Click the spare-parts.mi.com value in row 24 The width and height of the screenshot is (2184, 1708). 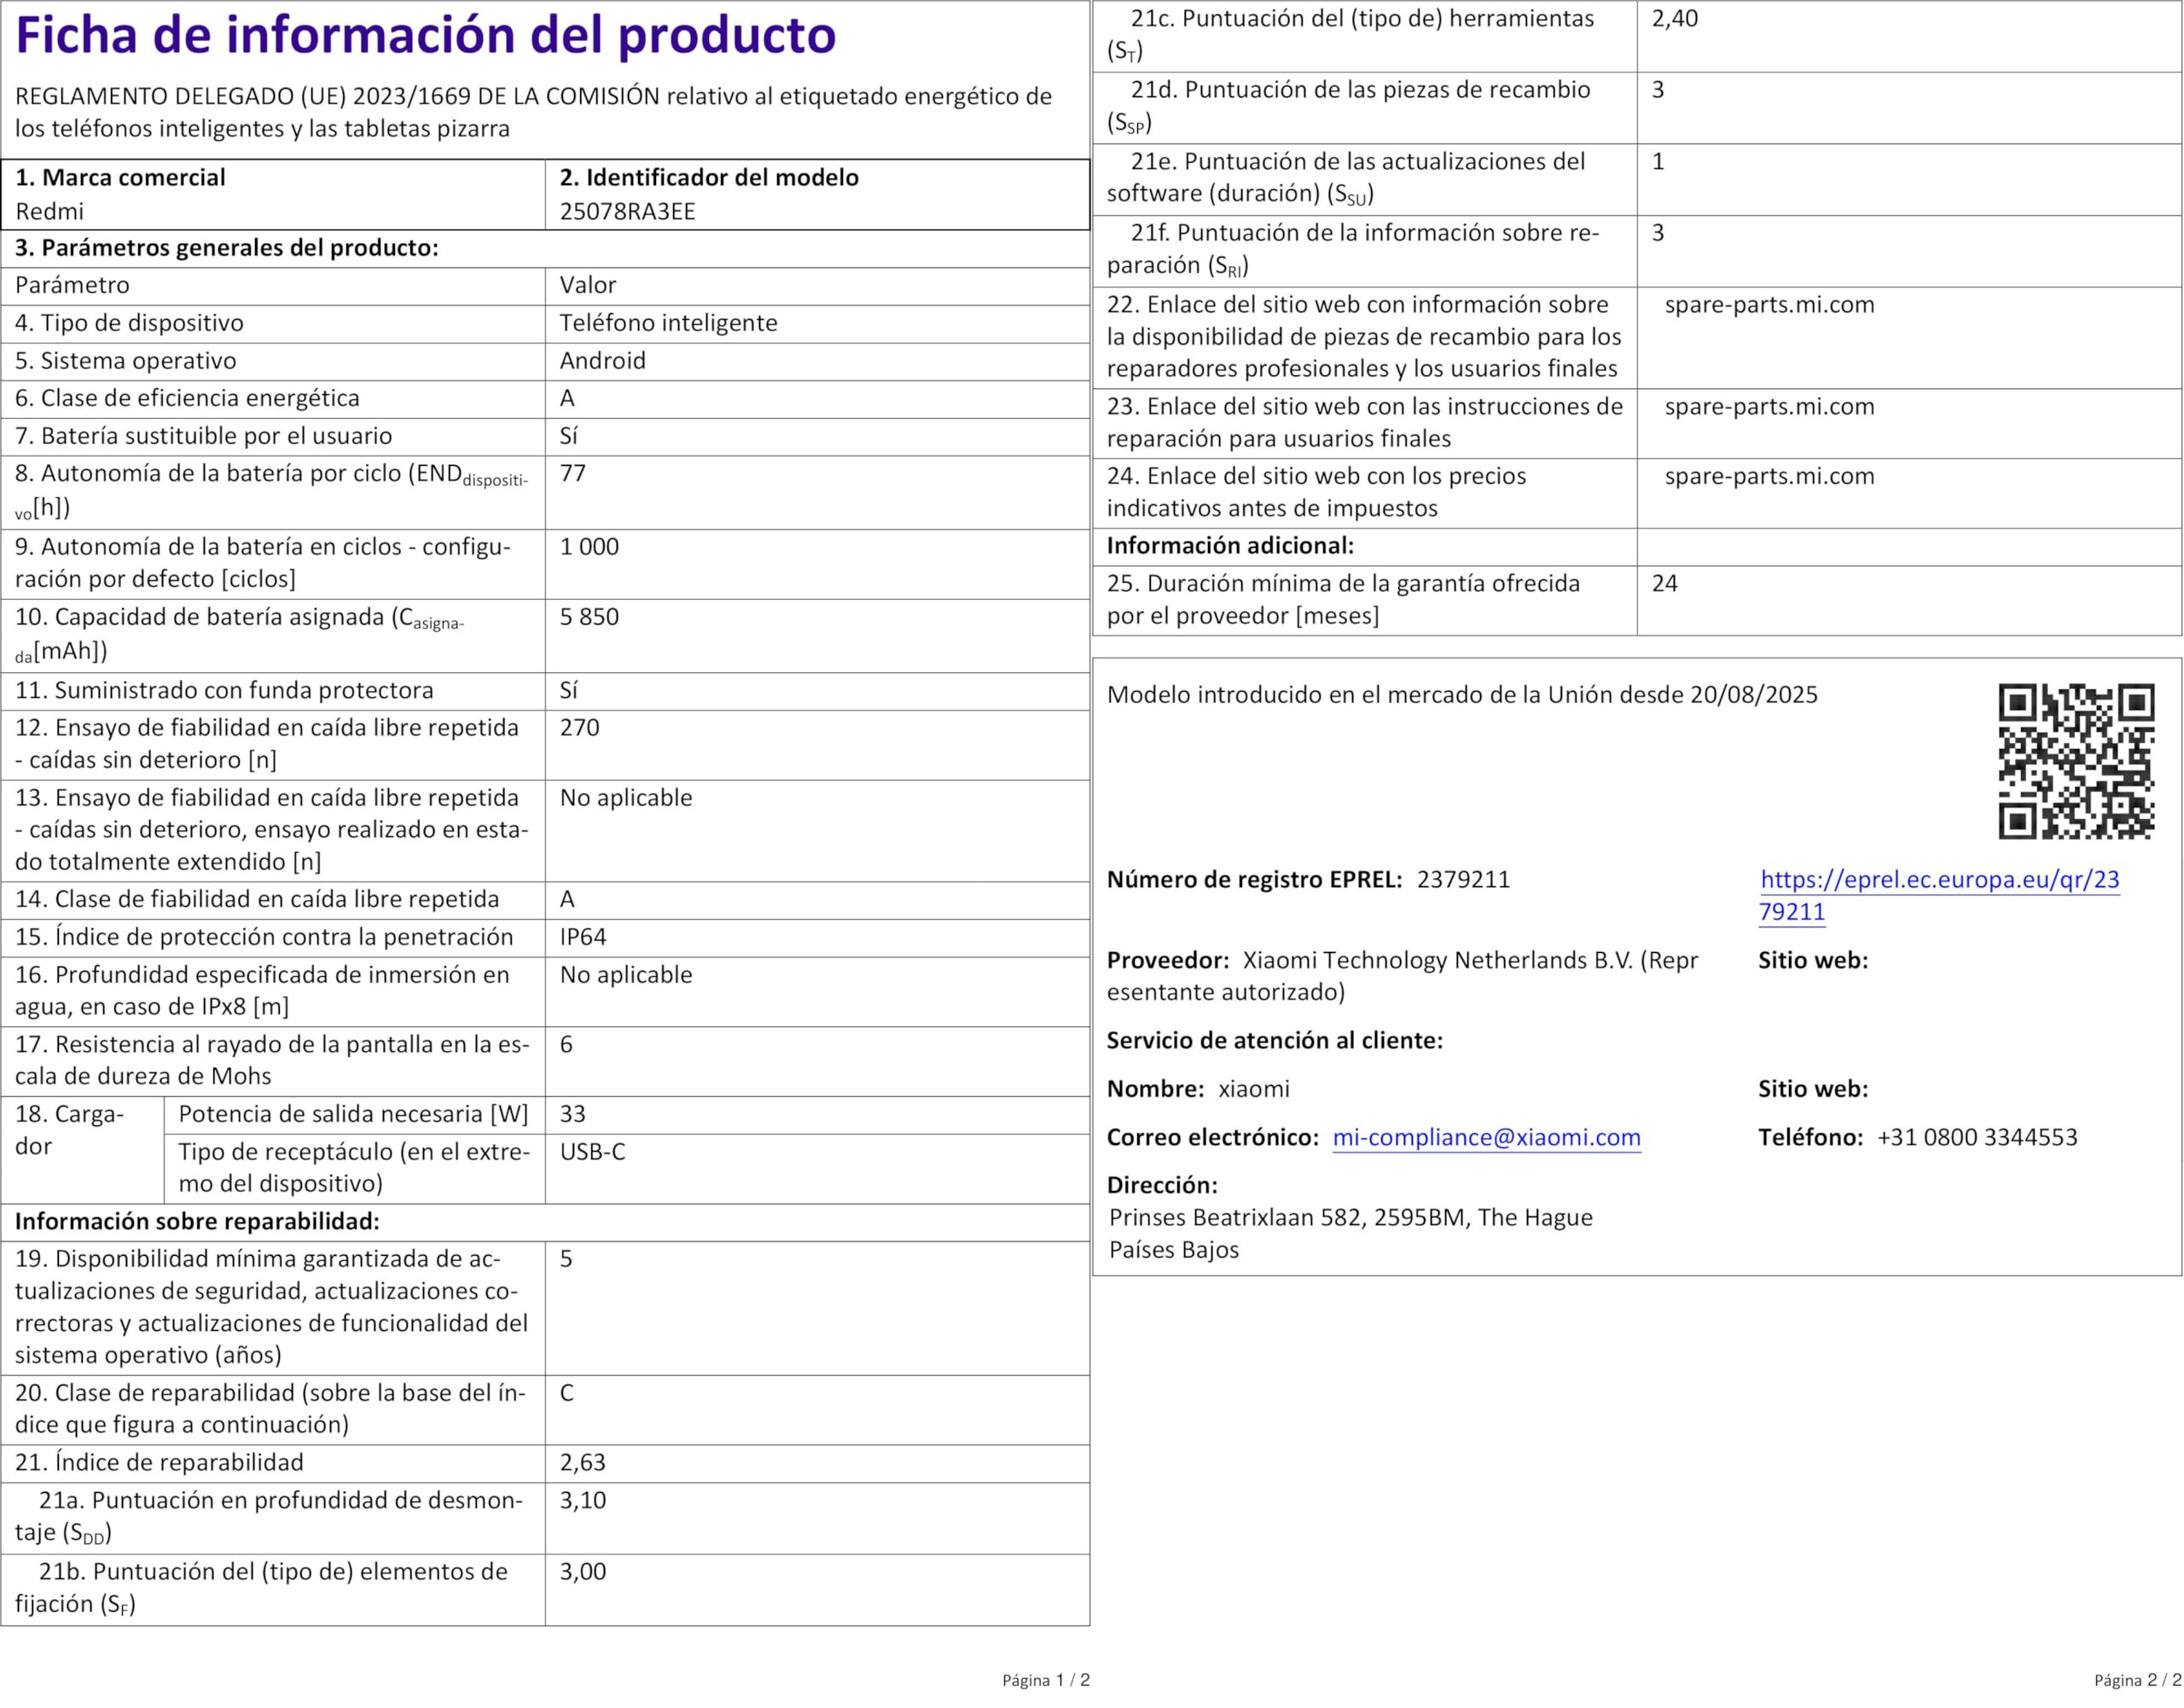pos(1769,476)
